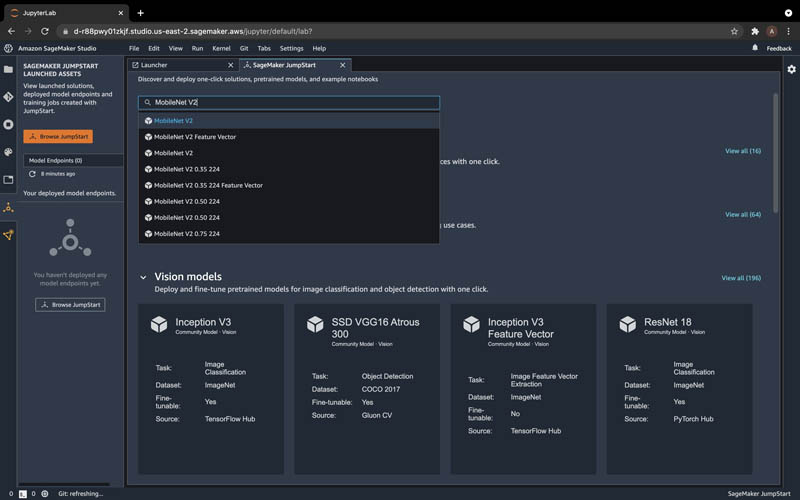
Task: Click the Inception V3 Feature Vector cube icon
Action: (x=471, y=324)
